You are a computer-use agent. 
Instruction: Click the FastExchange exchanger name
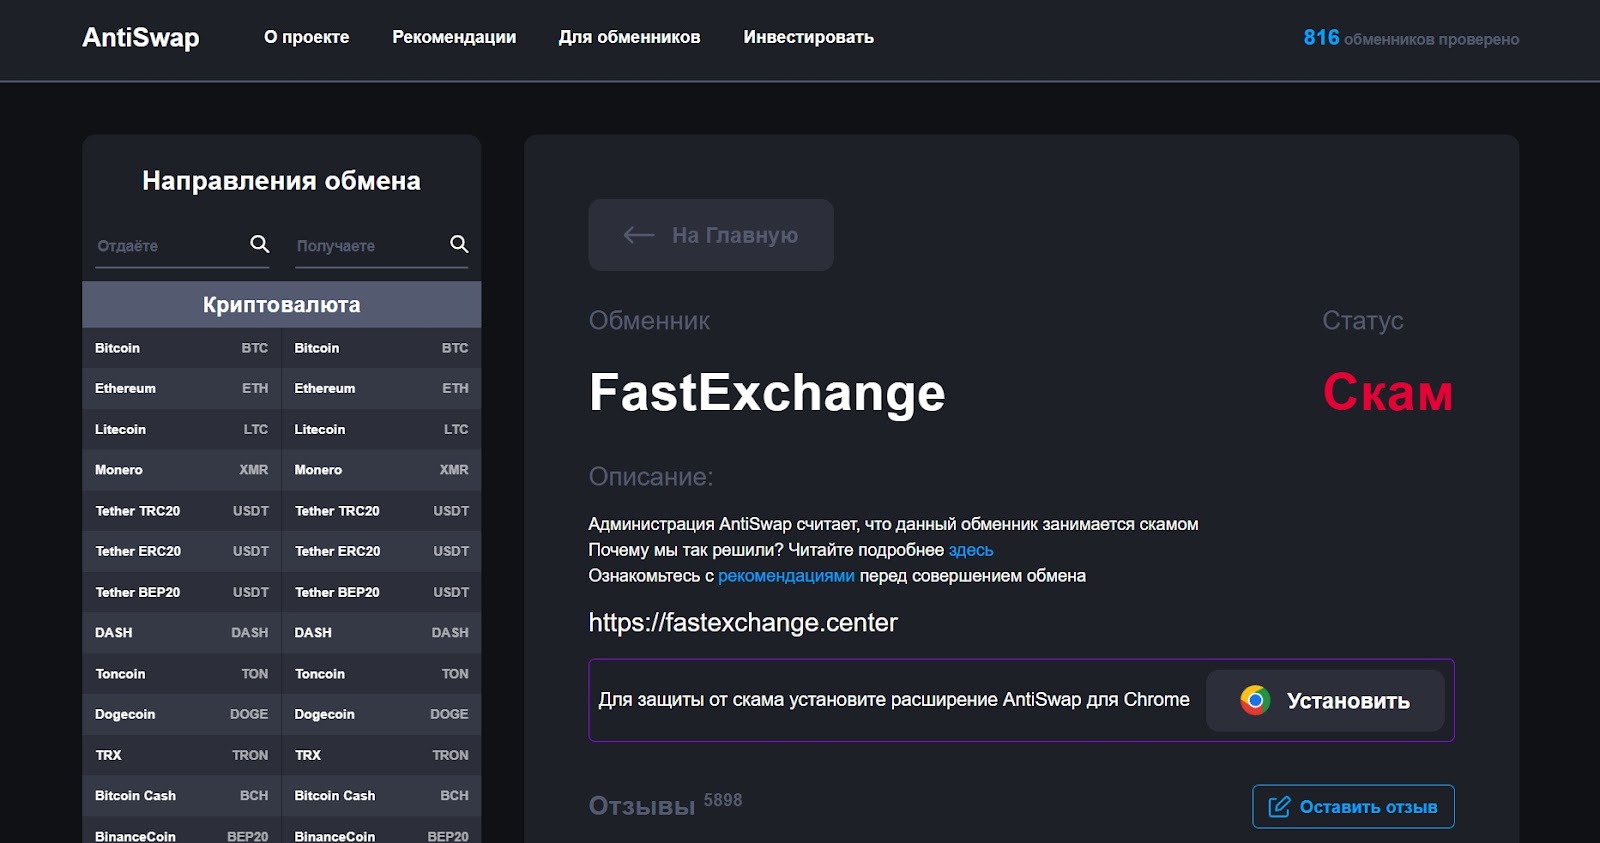click(x=767, y=392)
